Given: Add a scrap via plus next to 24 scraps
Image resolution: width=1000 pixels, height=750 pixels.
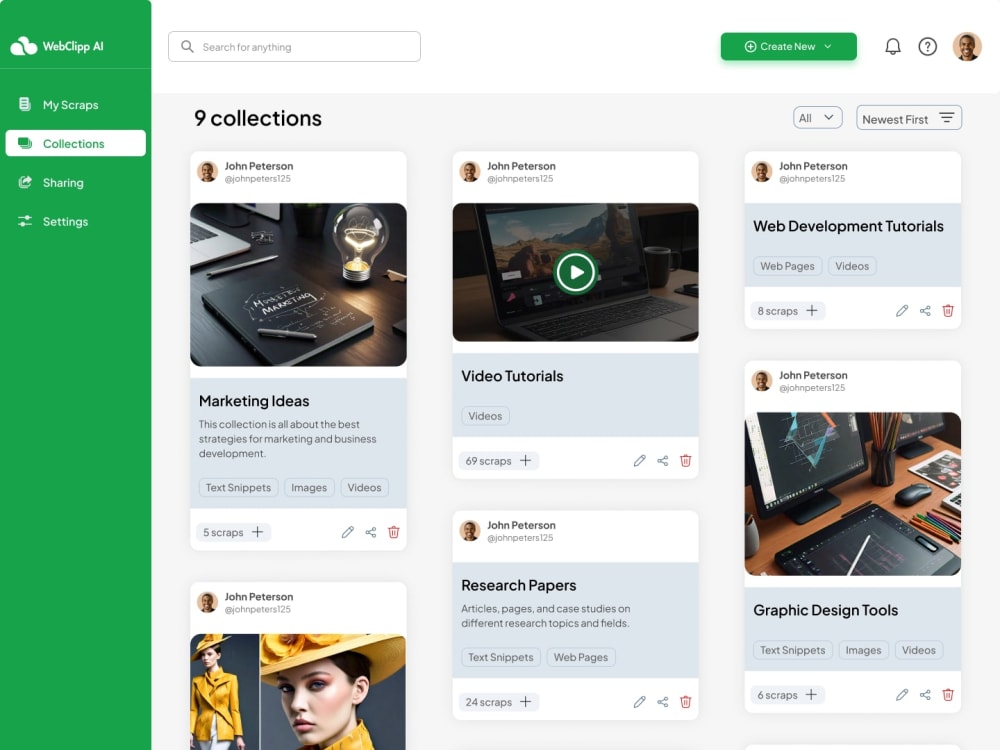Looking at the screenshot, I should point(525,702).
